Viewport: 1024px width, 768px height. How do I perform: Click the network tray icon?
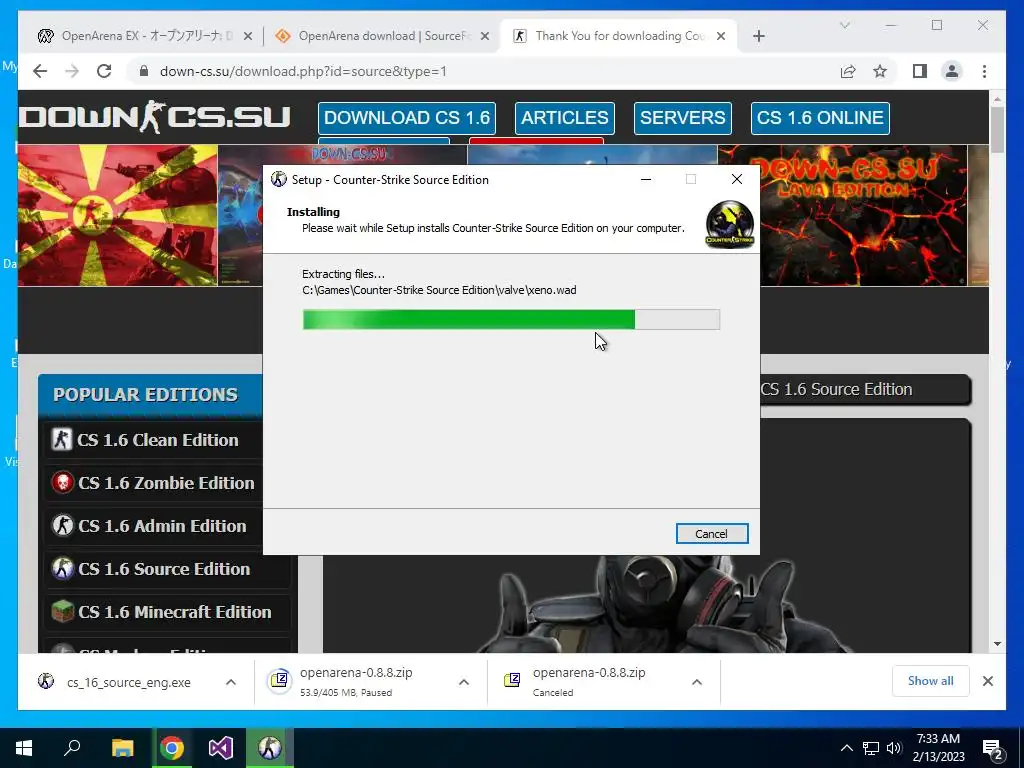coord(871,748)
